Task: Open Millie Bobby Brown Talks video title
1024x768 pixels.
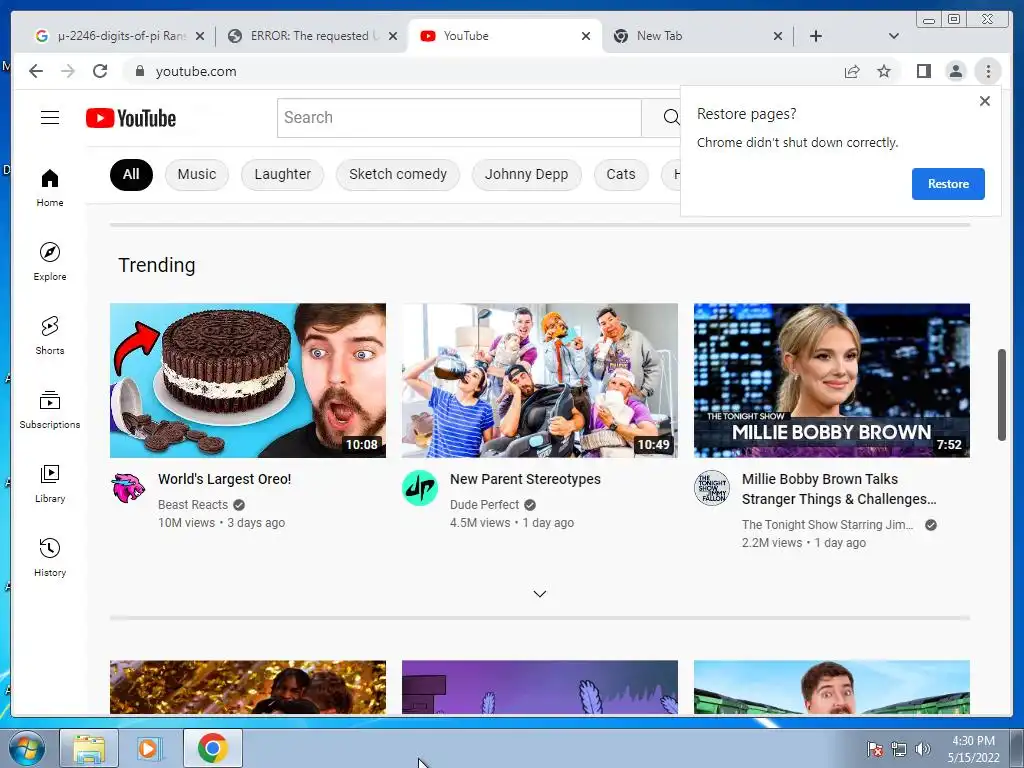Action: 839,489
